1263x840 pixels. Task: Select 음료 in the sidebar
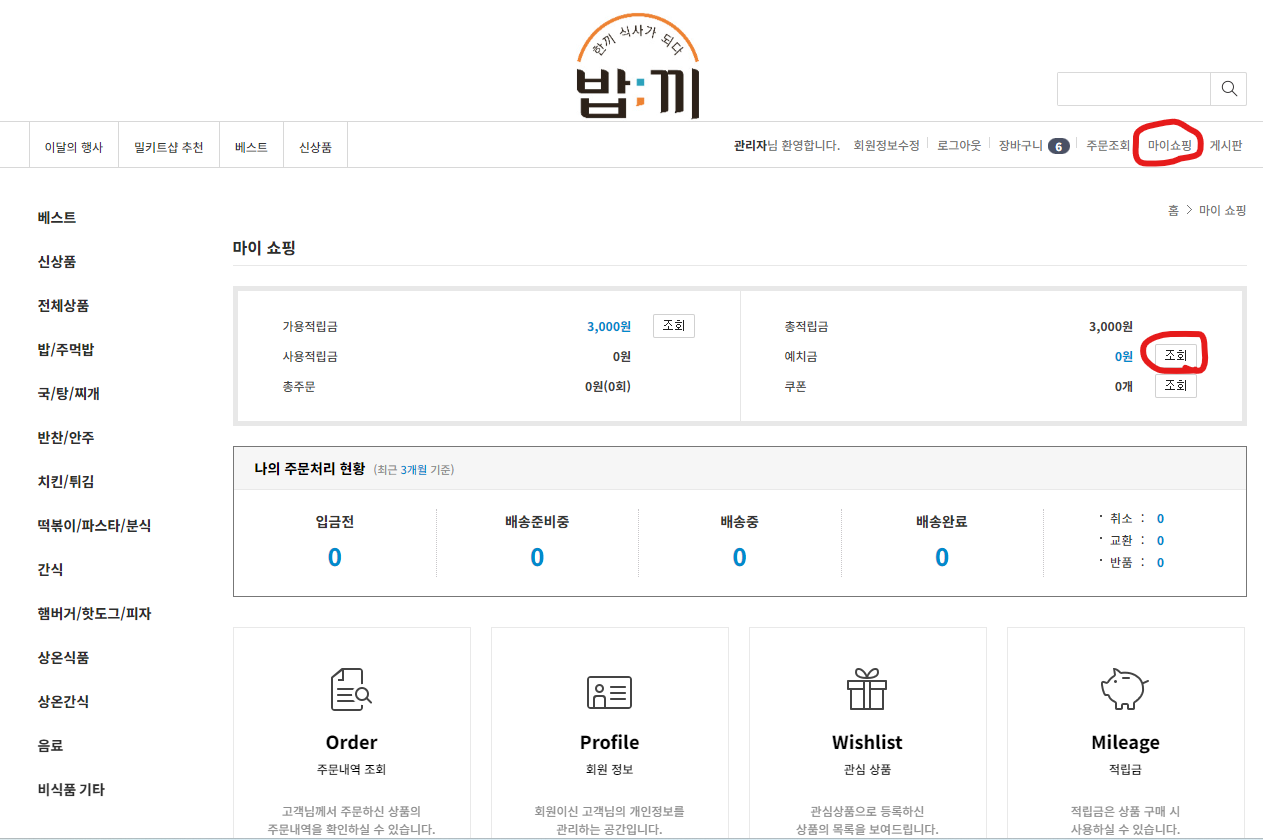pos(48,745)
